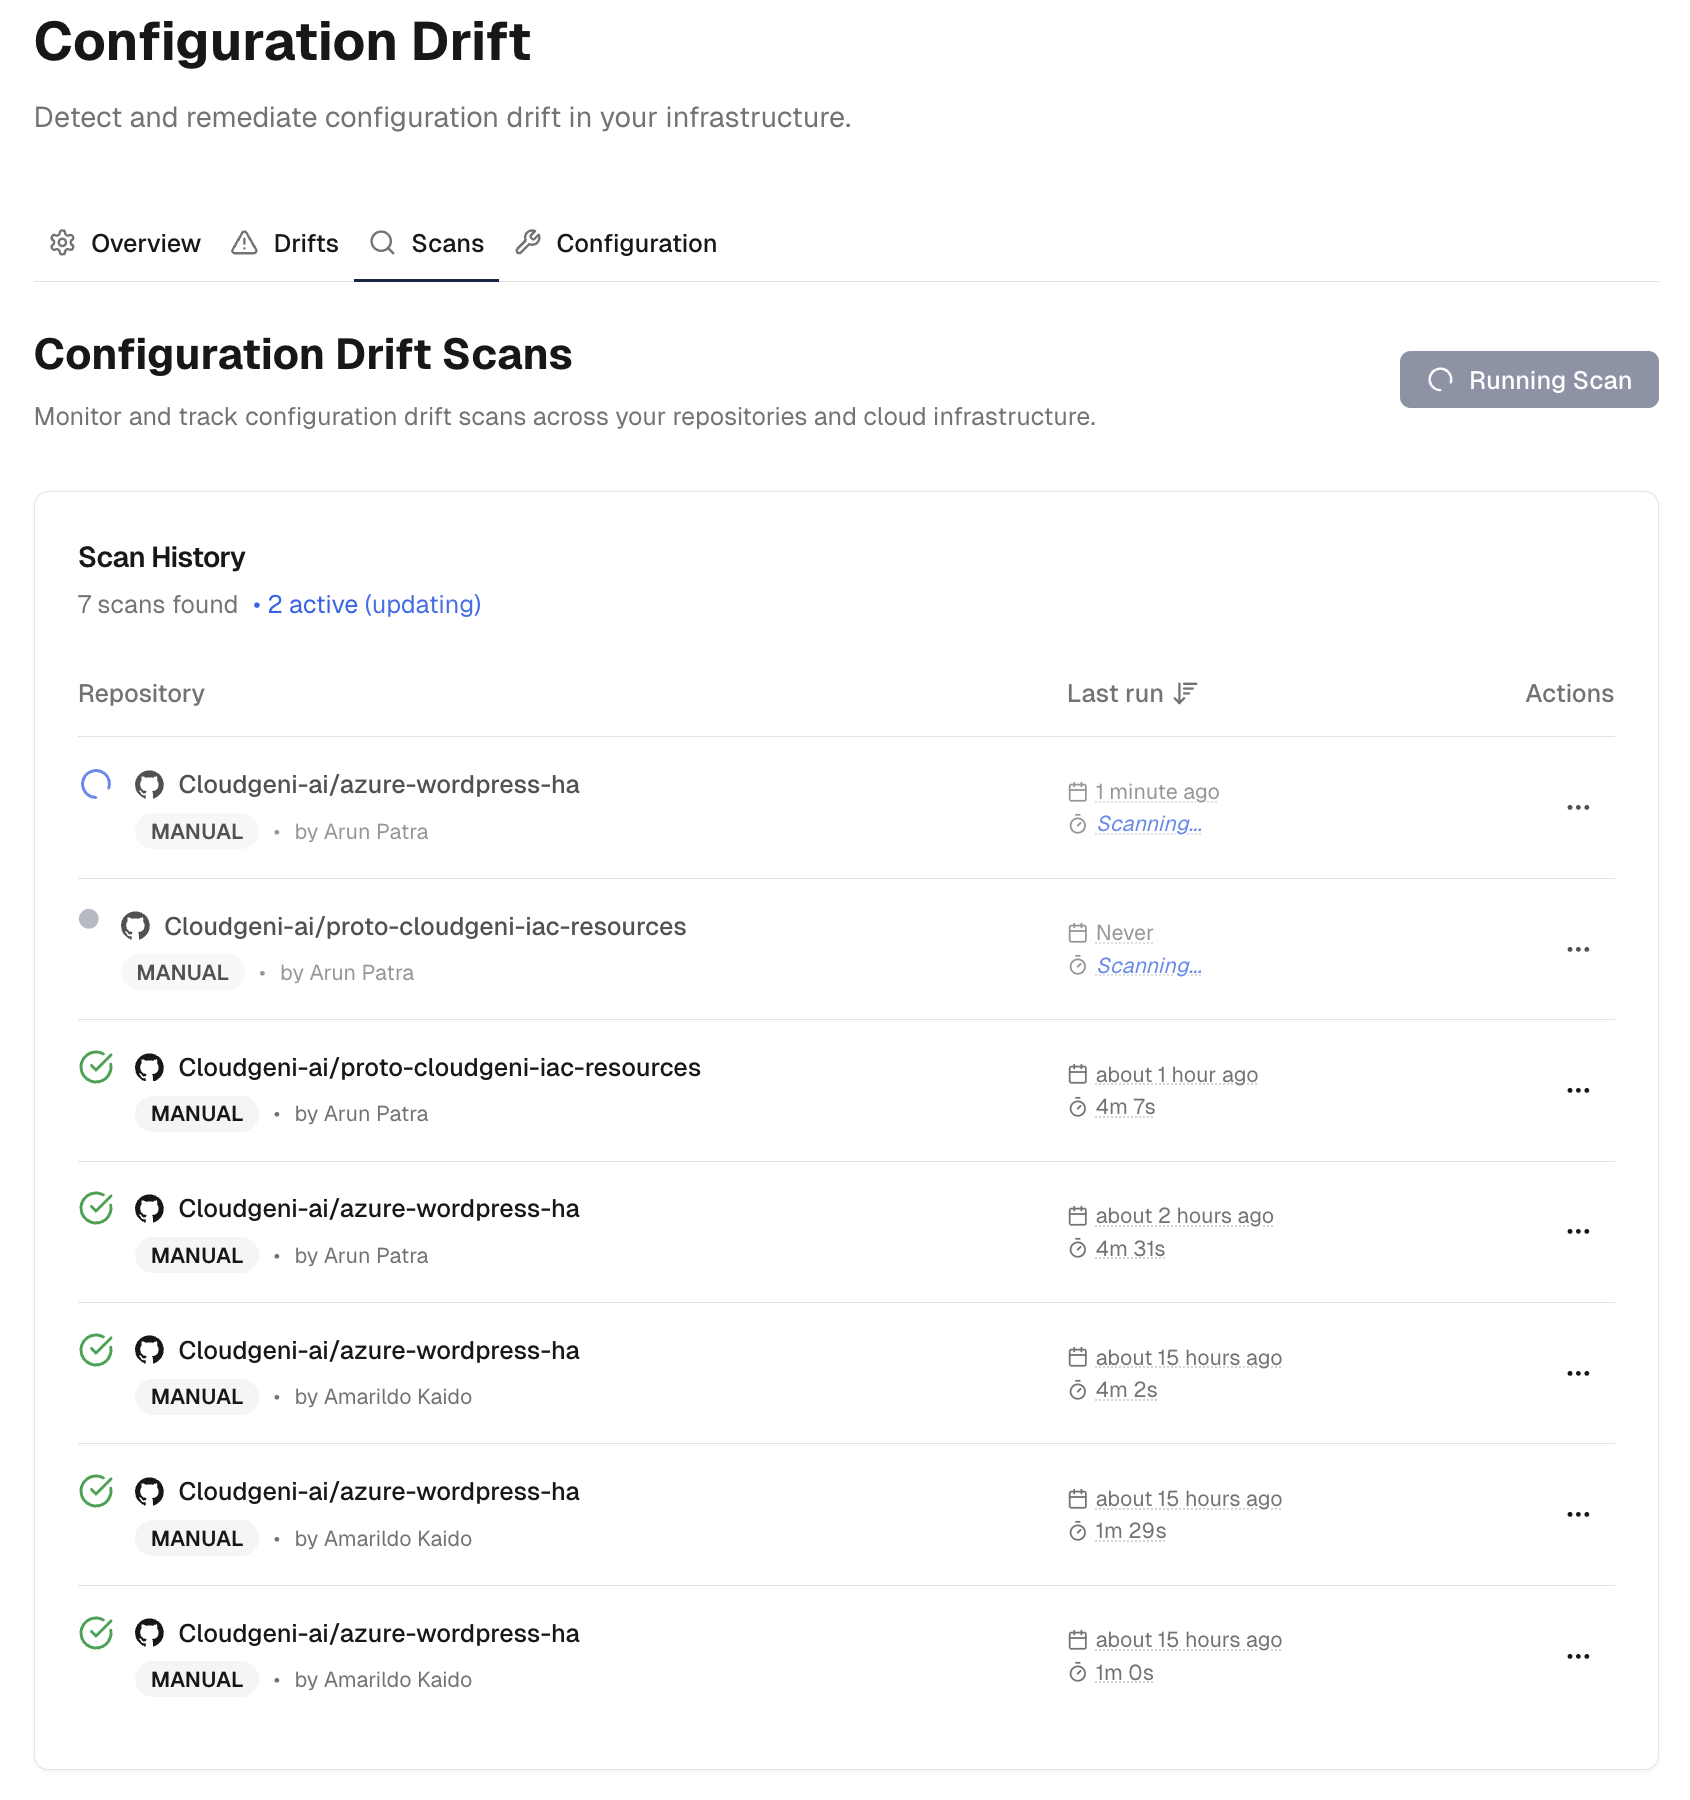This screenshot has height=1800, width=1690.
Task: Click the gray pending status dot
Action: point(89,919)
